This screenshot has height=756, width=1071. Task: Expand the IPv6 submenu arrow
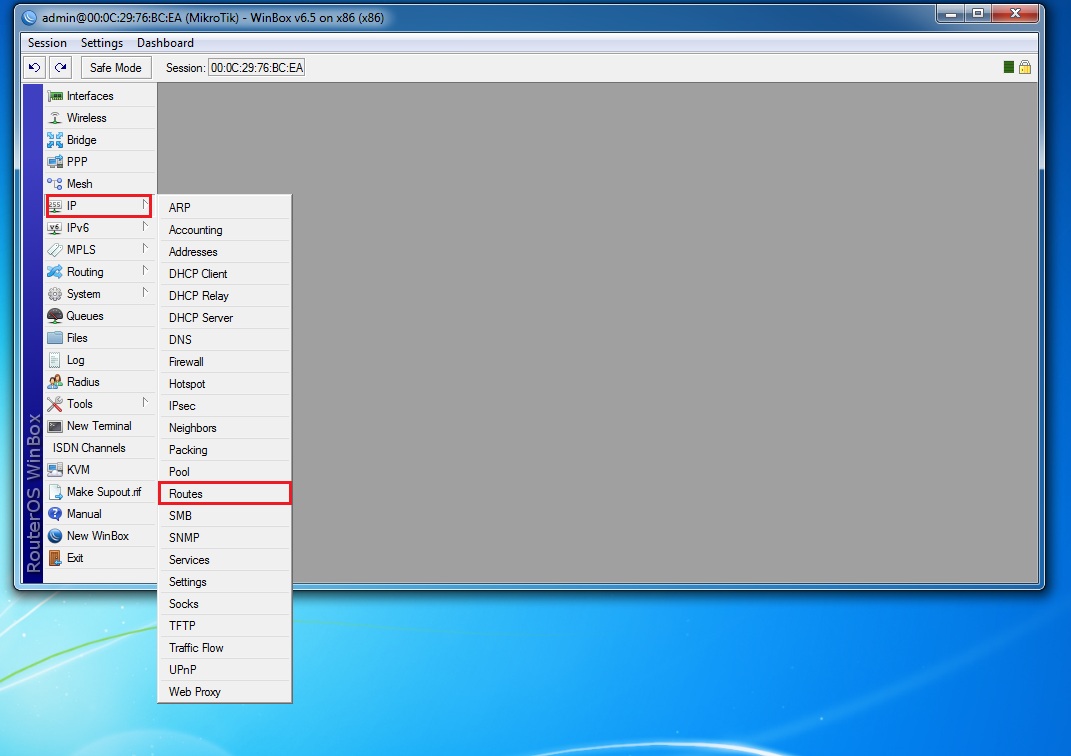(145, 227)
